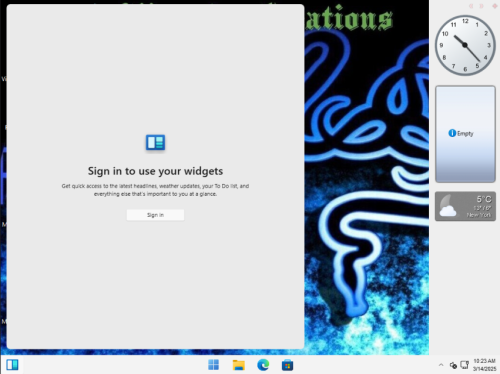Open network status tray icon
The height and width of the screenshot is (374, 500).
[464, 365]
